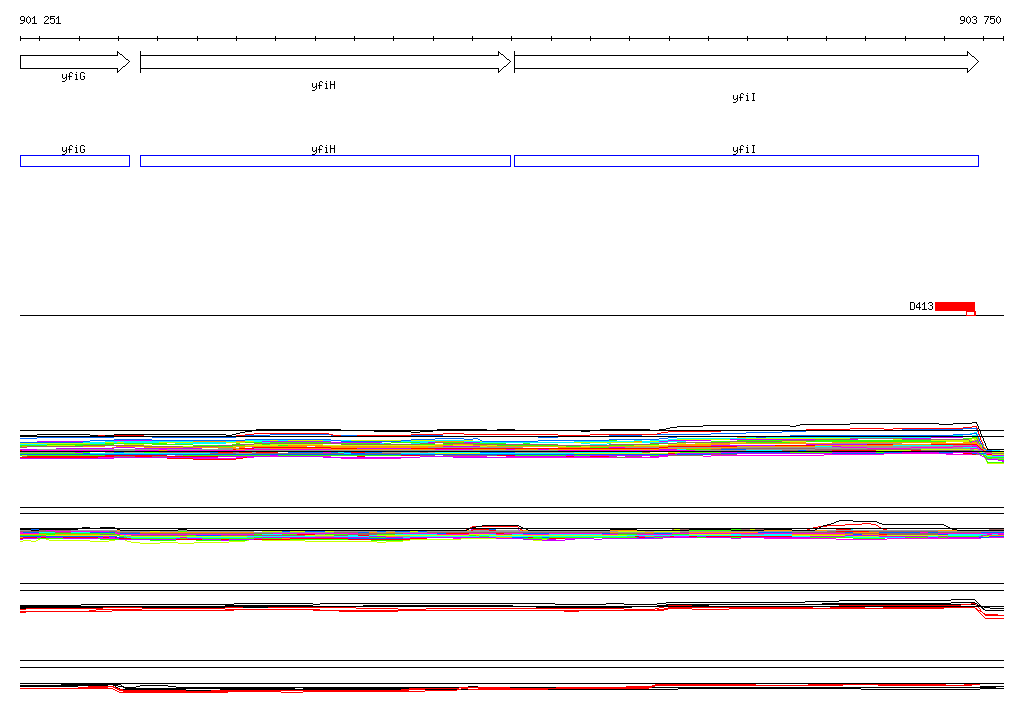Select the blue yfiH box
1024x714 pixels.
click(325, 161)
